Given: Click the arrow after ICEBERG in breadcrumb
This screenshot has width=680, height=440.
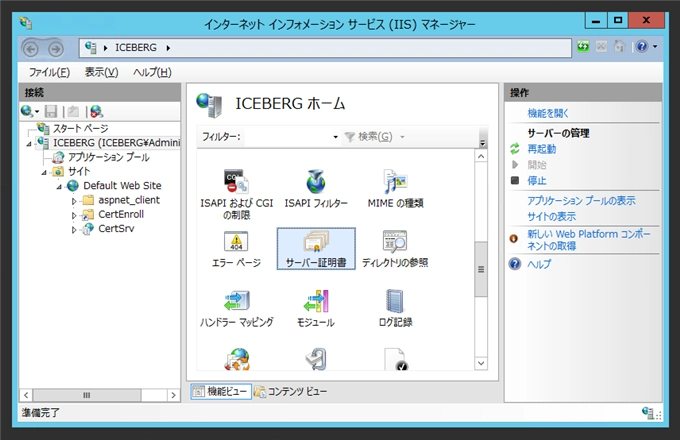Looking at the screenshot, I should tap(168, 48).
